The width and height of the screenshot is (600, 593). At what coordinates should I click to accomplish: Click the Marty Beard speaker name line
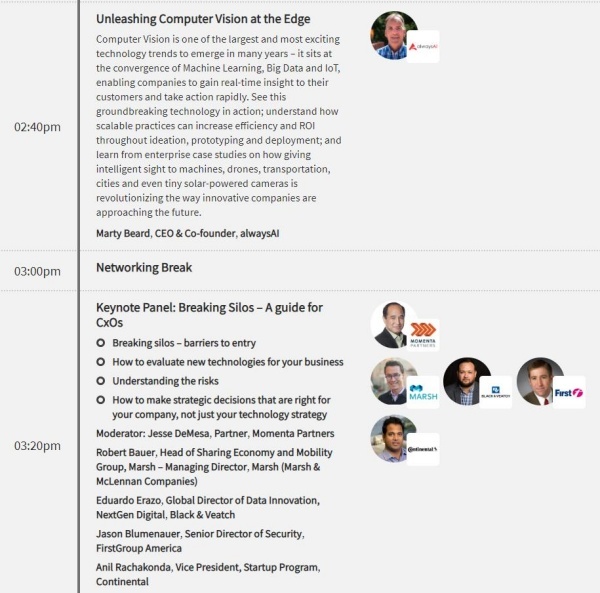point(188,233)
